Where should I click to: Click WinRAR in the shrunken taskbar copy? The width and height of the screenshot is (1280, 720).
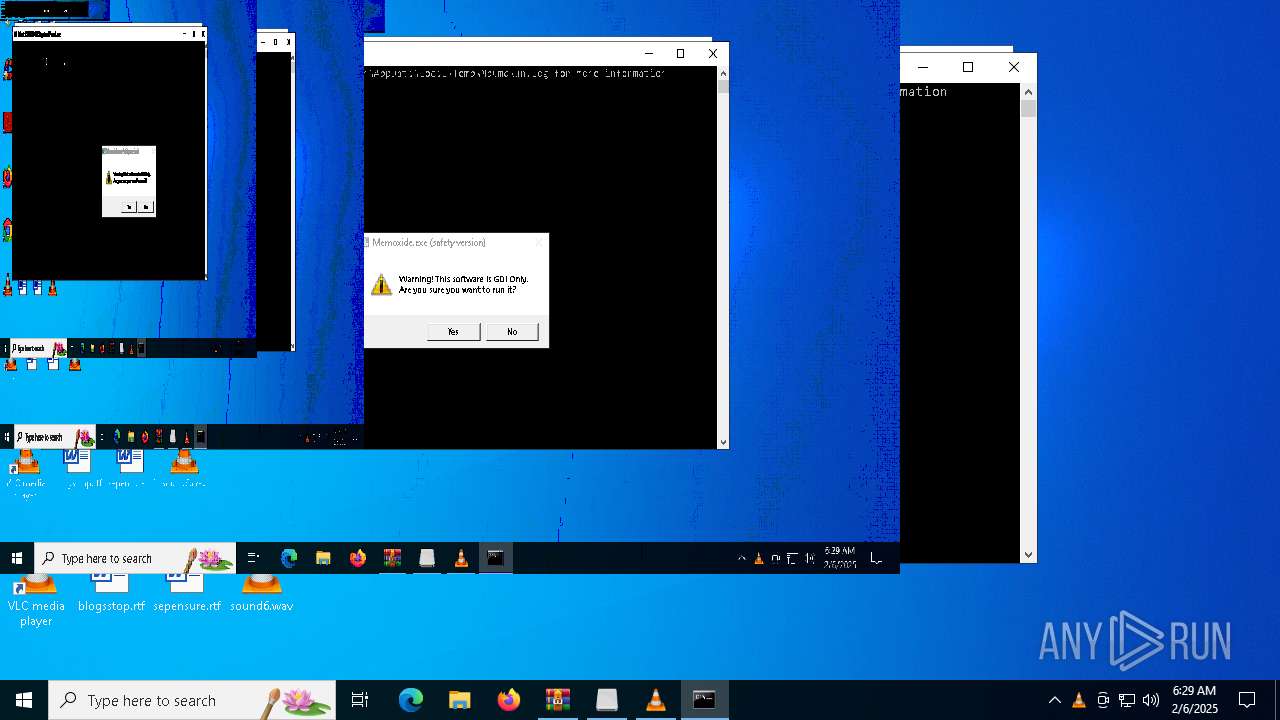point(392,558)
